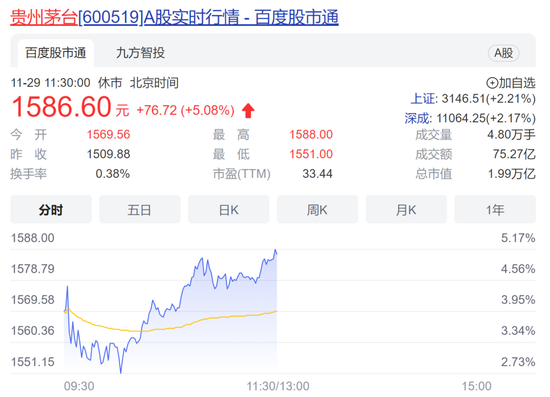The image size is (550, 397).
Task: Click the chart percentage label 5.17%
Action: tap(518, 238)
